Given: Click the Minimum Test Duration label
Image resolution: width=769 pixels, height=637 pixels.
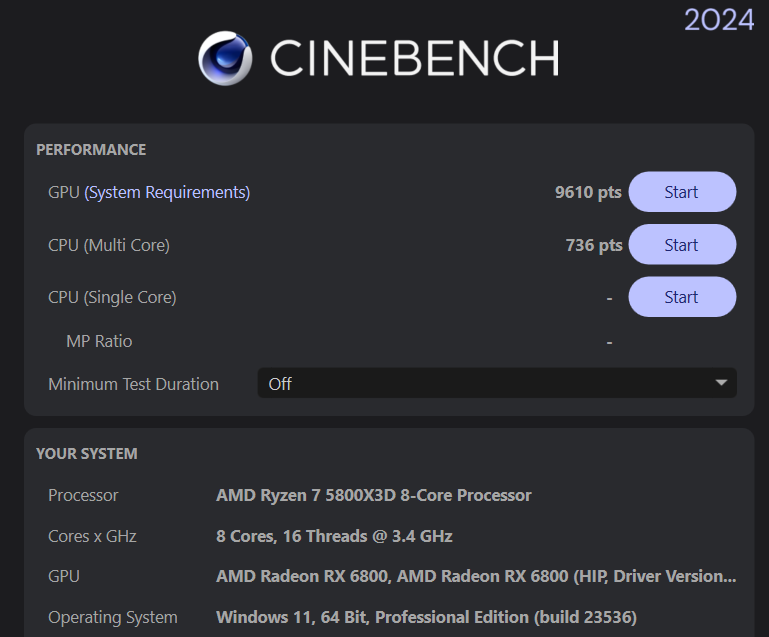Looking at the screenshot, I should pos(133,384).
